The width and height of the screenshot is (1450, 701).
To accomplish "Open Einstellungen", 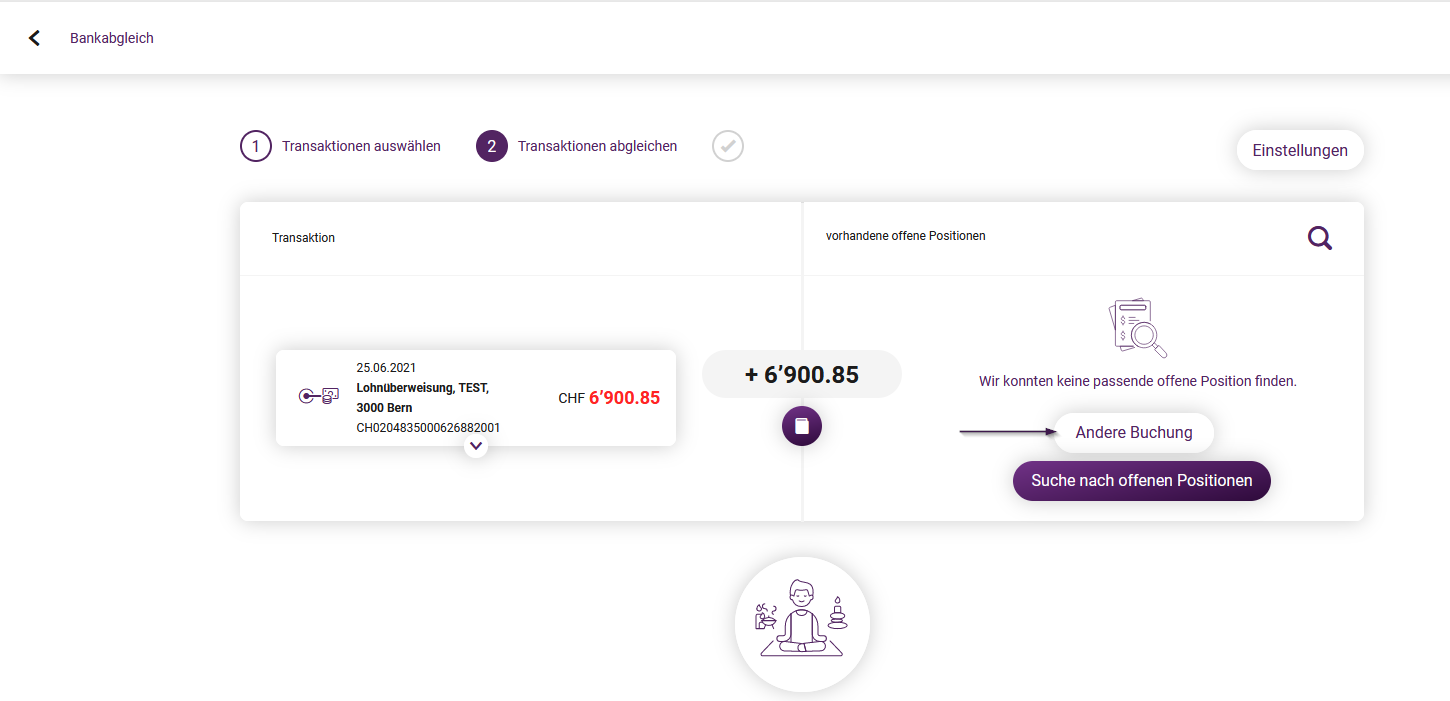I will point(1300,150).
